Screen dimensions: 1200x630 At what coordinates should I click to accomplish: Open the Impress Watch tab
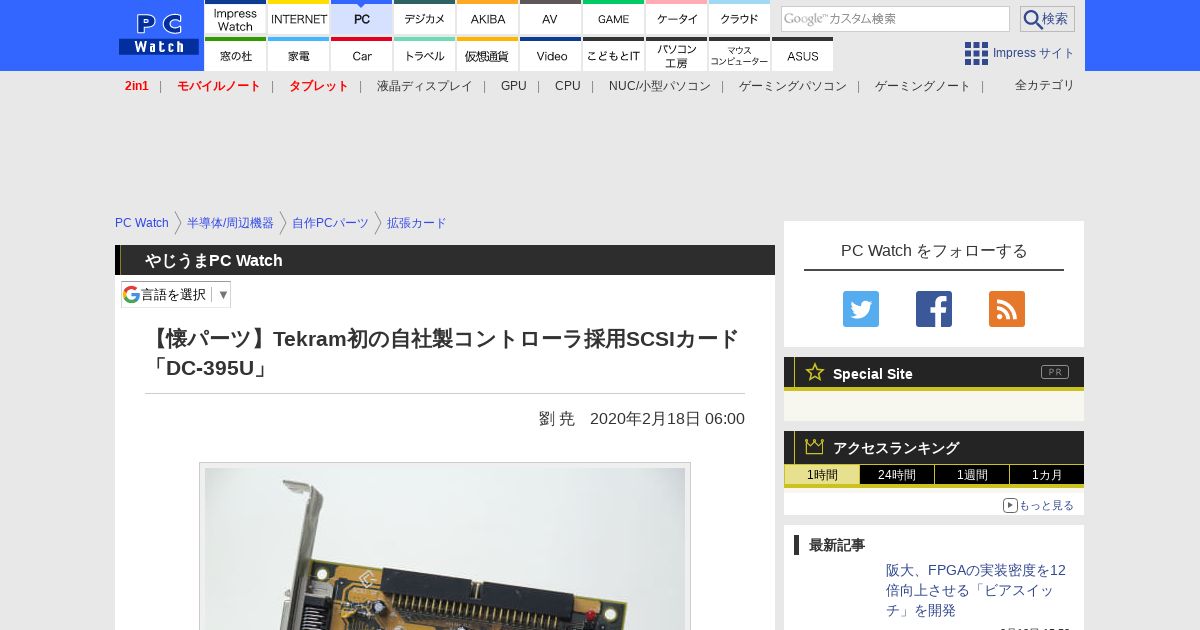pos(236,18)
